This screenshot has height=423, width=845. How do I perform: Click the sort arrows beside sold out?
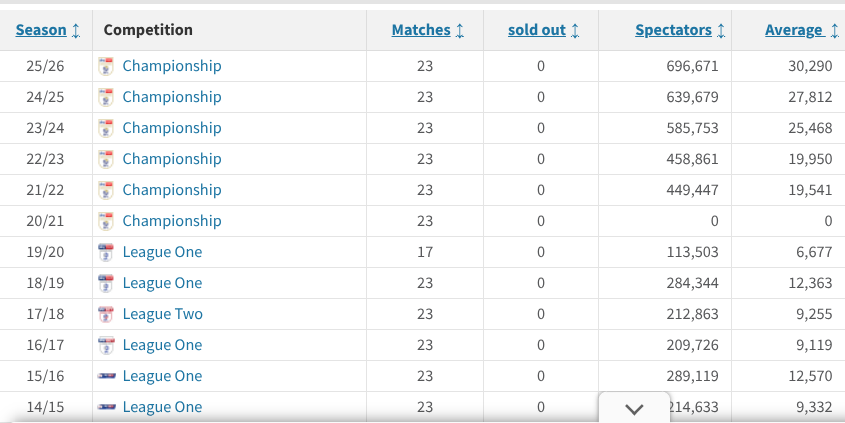point(575,30)
